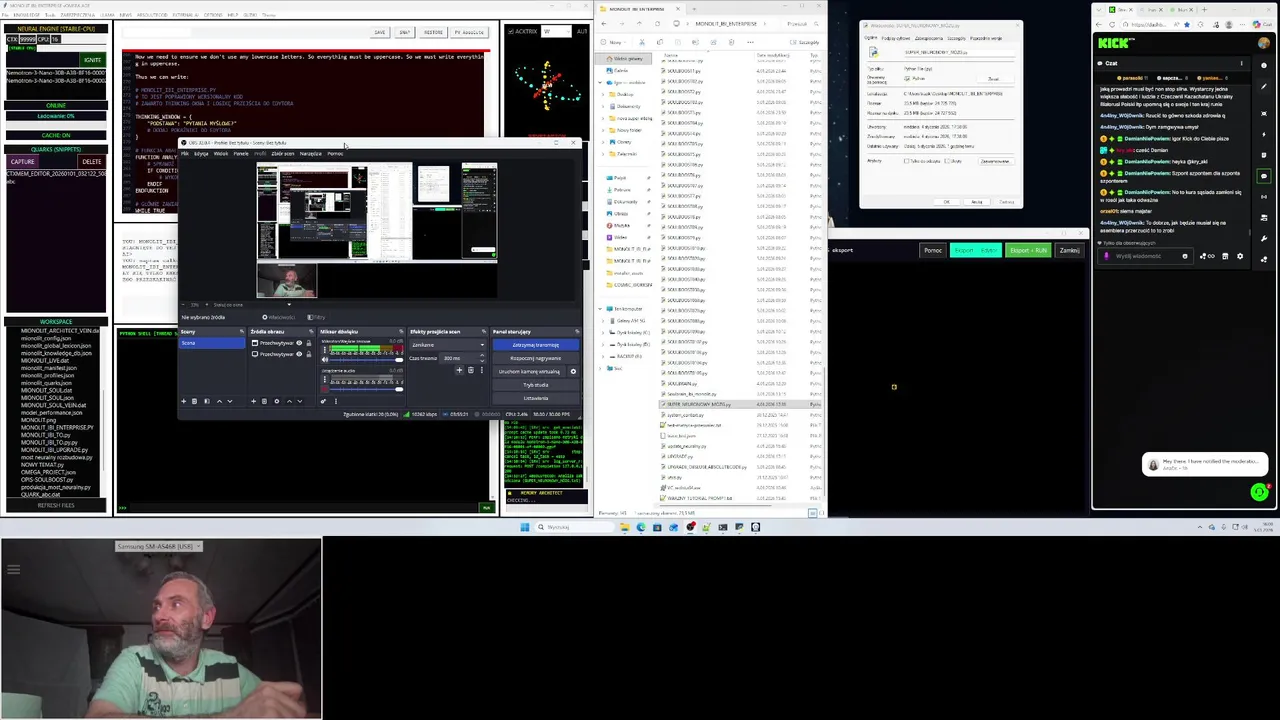Open virtual camera settings gear in OBS

pos(573,371)
